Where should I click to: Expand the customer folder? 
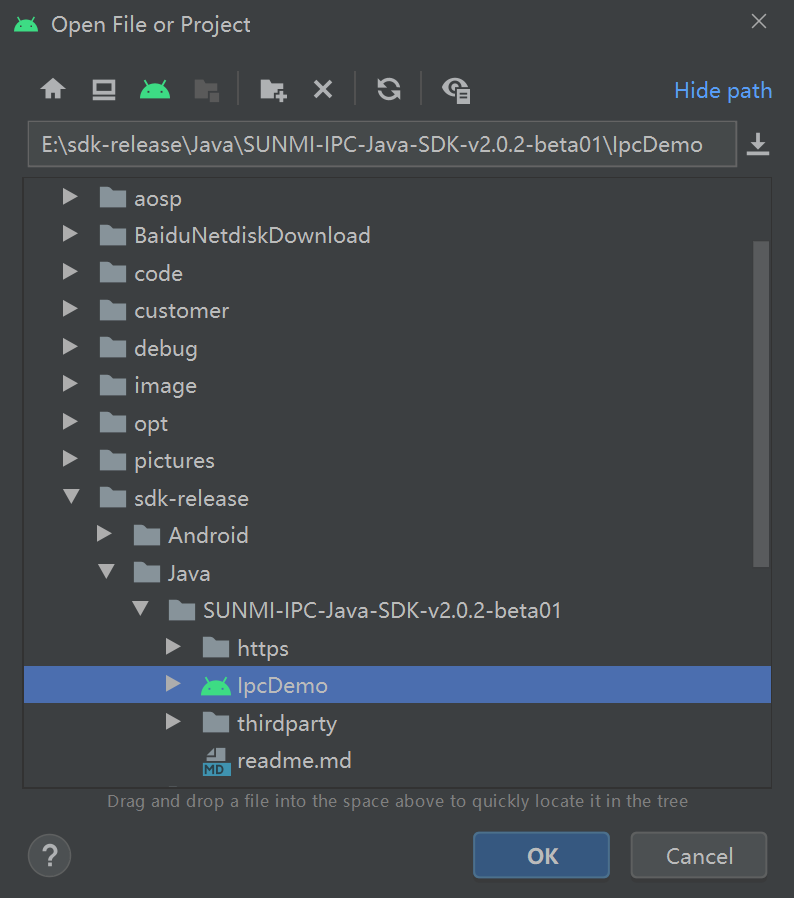(x=70, y=309)
